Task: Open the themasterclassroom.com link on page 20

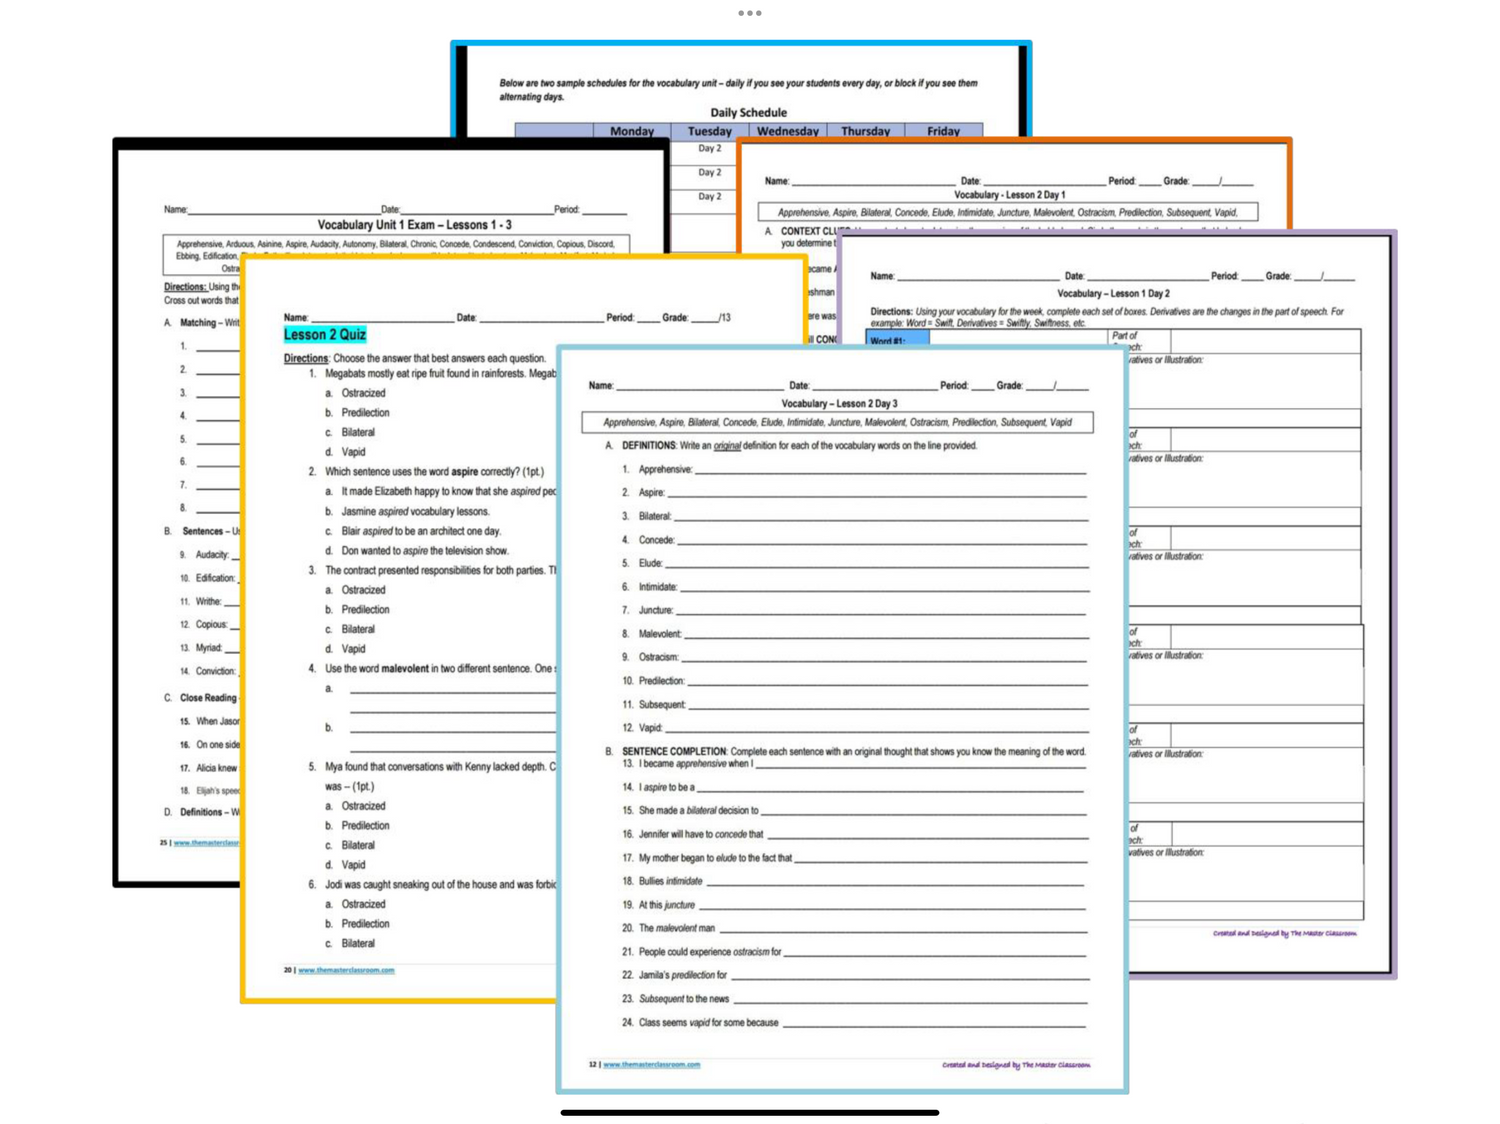Action: coord(346,970)
